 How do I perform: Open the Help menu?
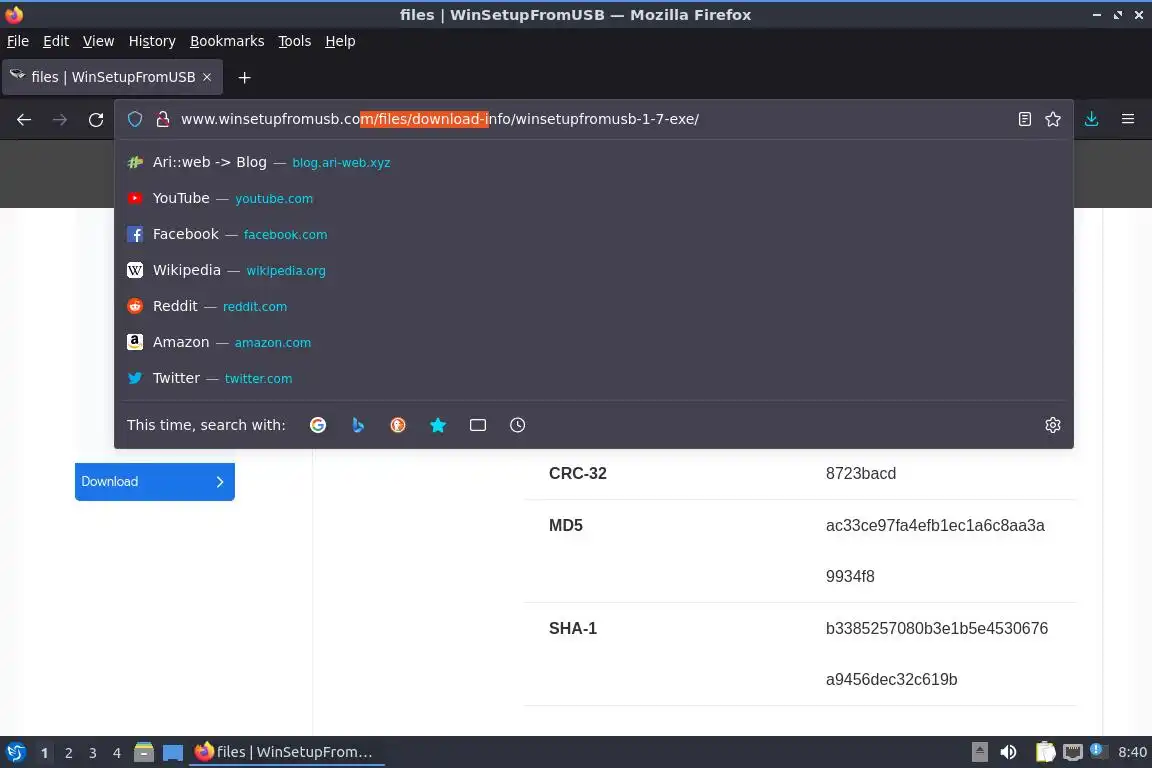coord(340,41)
